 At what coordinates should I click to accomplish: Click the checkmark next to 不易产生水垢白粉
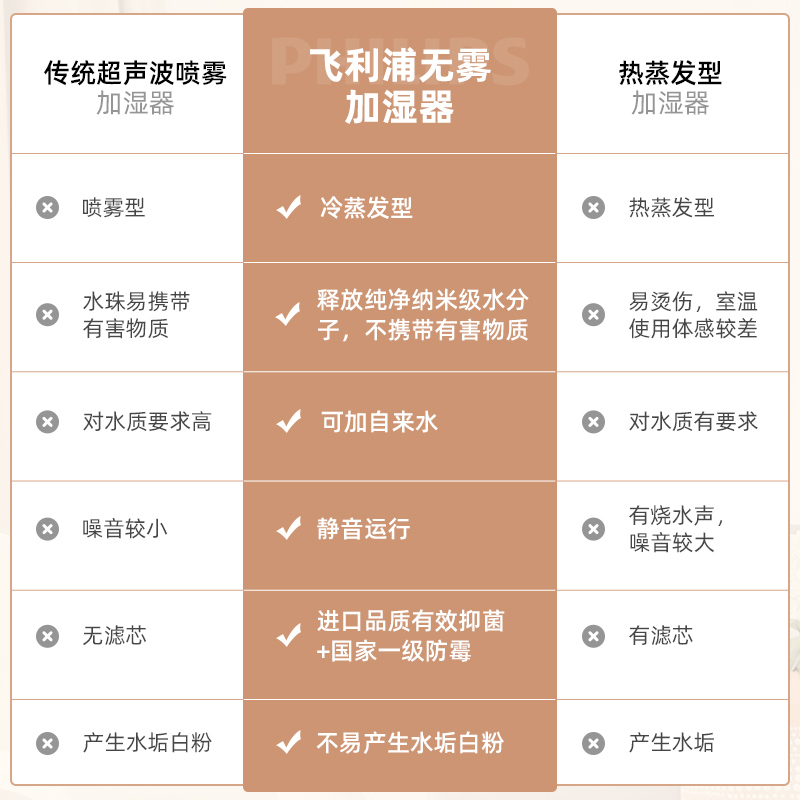pyautogui.click(x=289, y=743)
